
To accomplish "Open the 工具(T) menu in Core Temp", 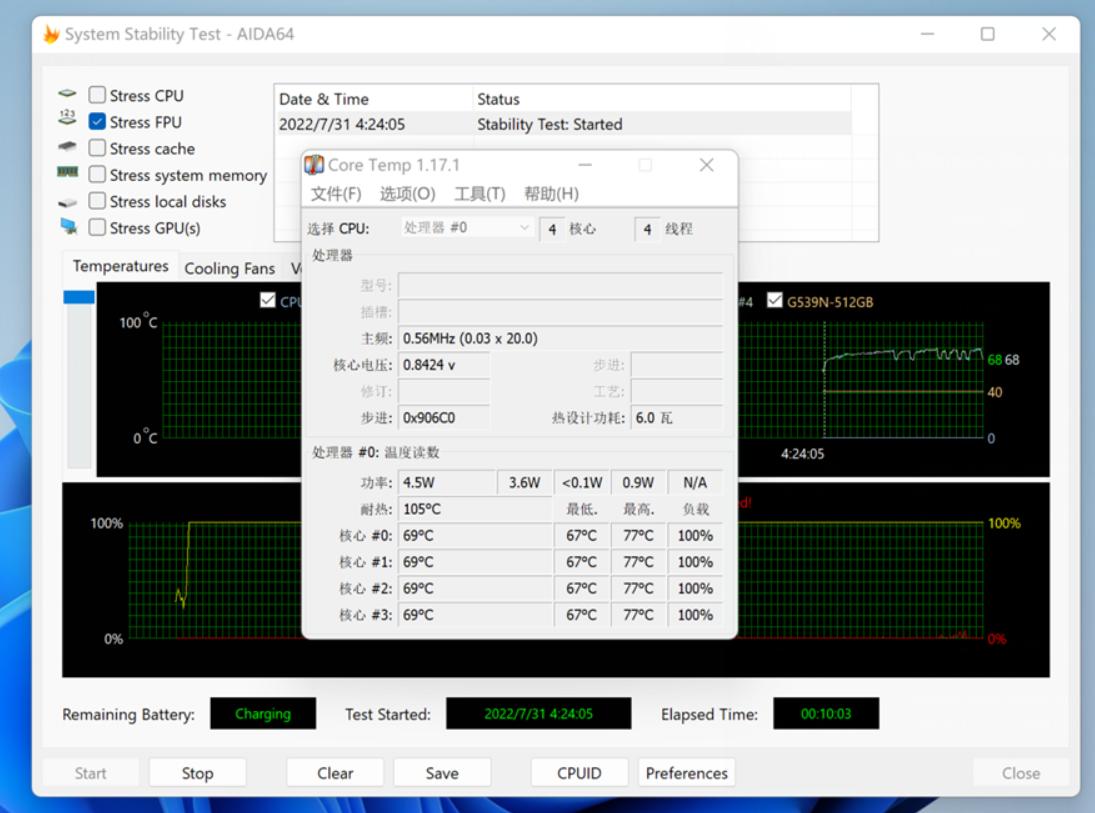I will (480, 194).
